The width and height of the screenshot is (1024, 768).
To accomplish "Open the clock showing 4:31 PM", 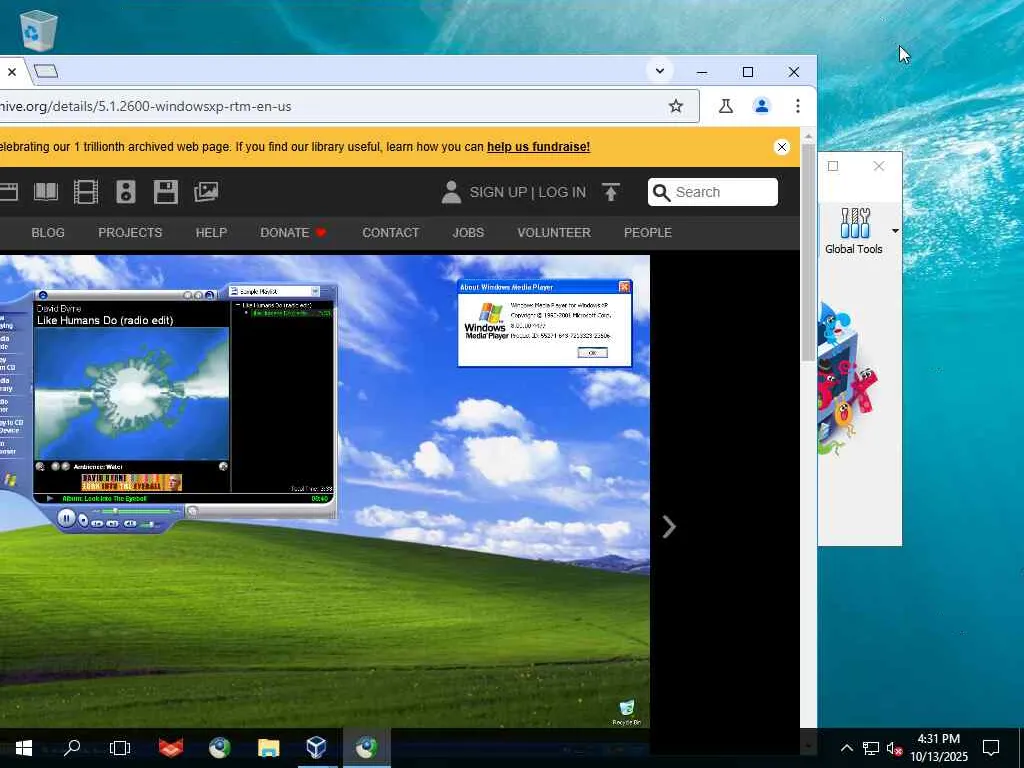I will click(939, 748).
